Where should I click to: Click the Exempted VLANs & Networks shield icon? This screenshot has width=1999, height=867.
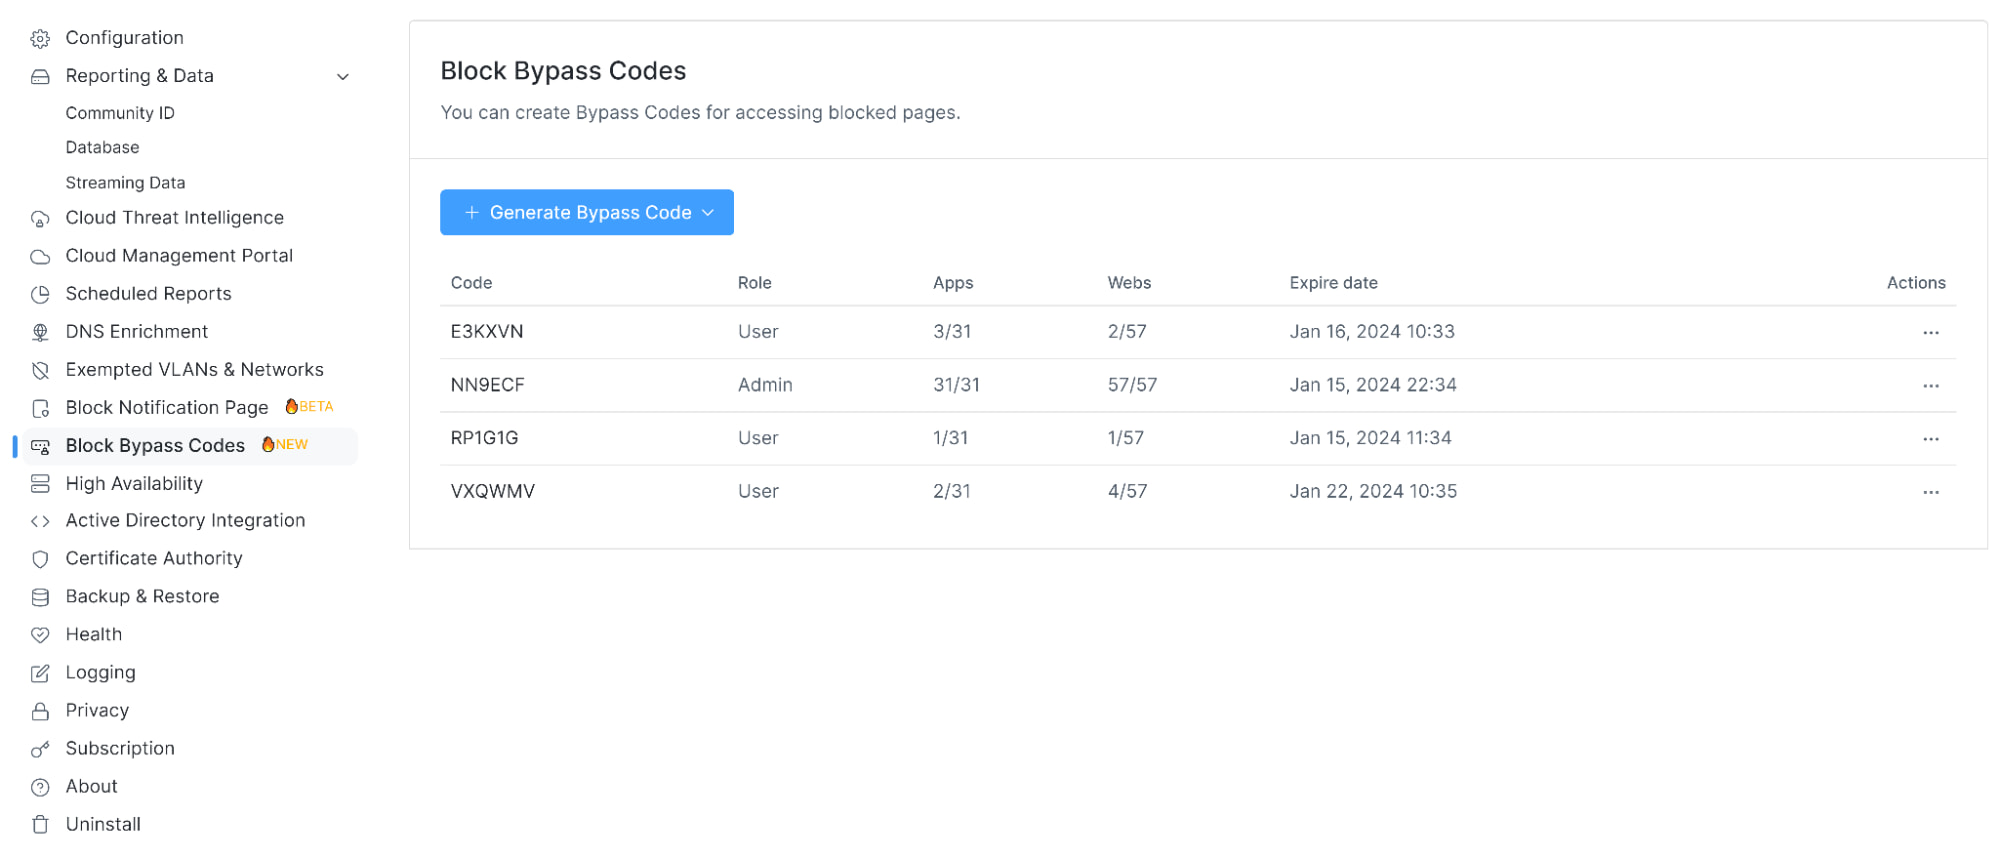coord(40,371)
